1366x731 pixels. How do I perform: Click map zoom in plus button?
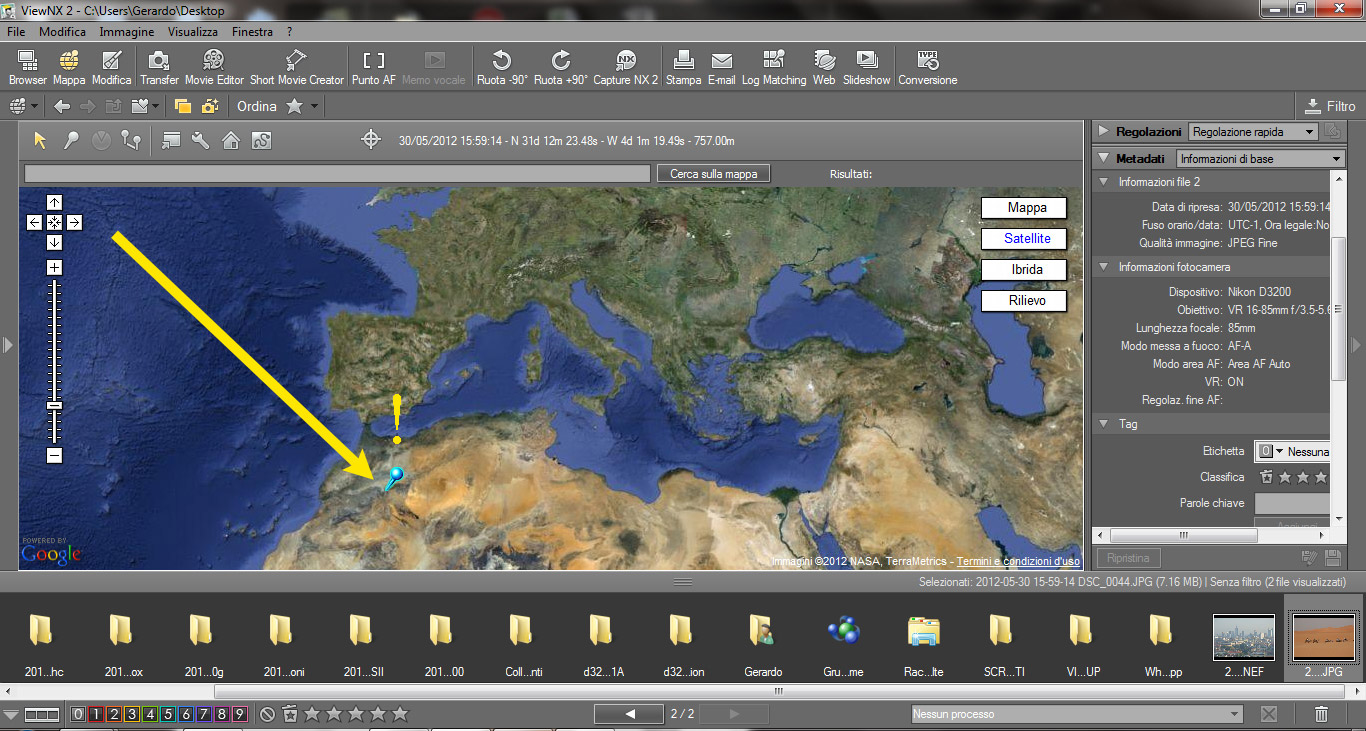pyautogui.click(x=54, y=268)
